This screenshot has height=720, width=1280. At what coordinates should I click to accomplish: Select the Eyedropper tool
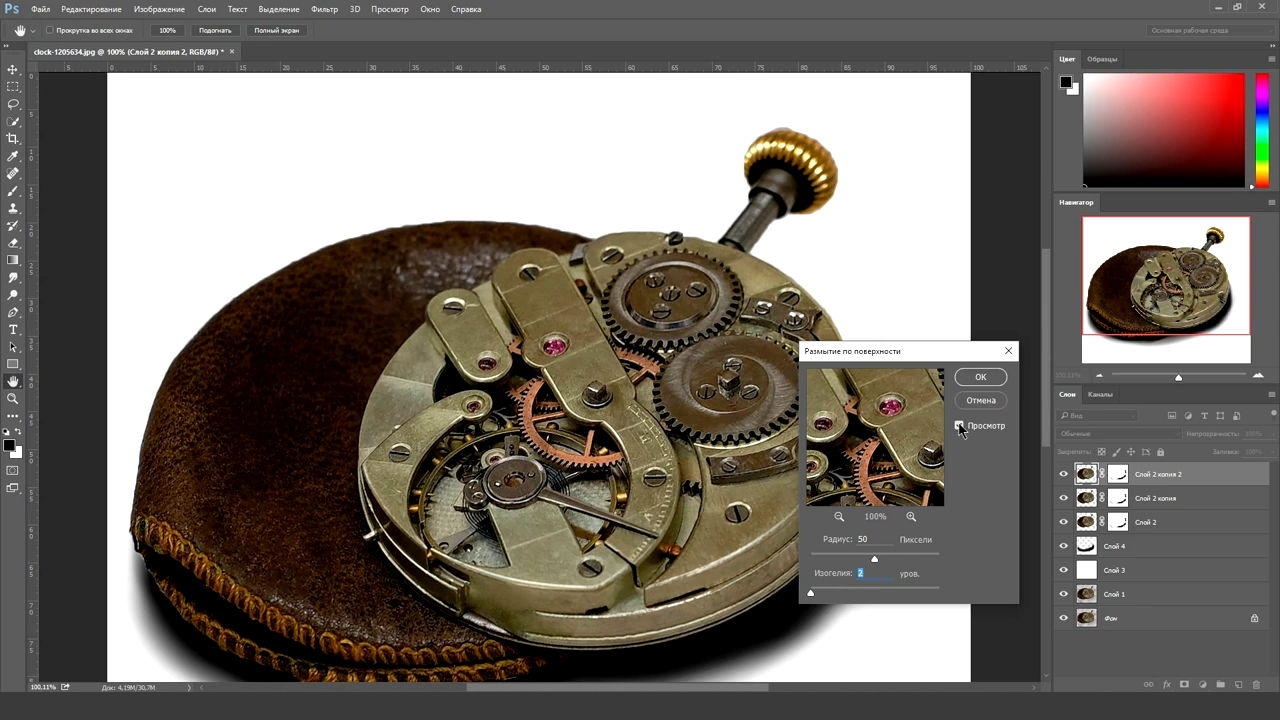pyautogui.click(x=13, y=156)
